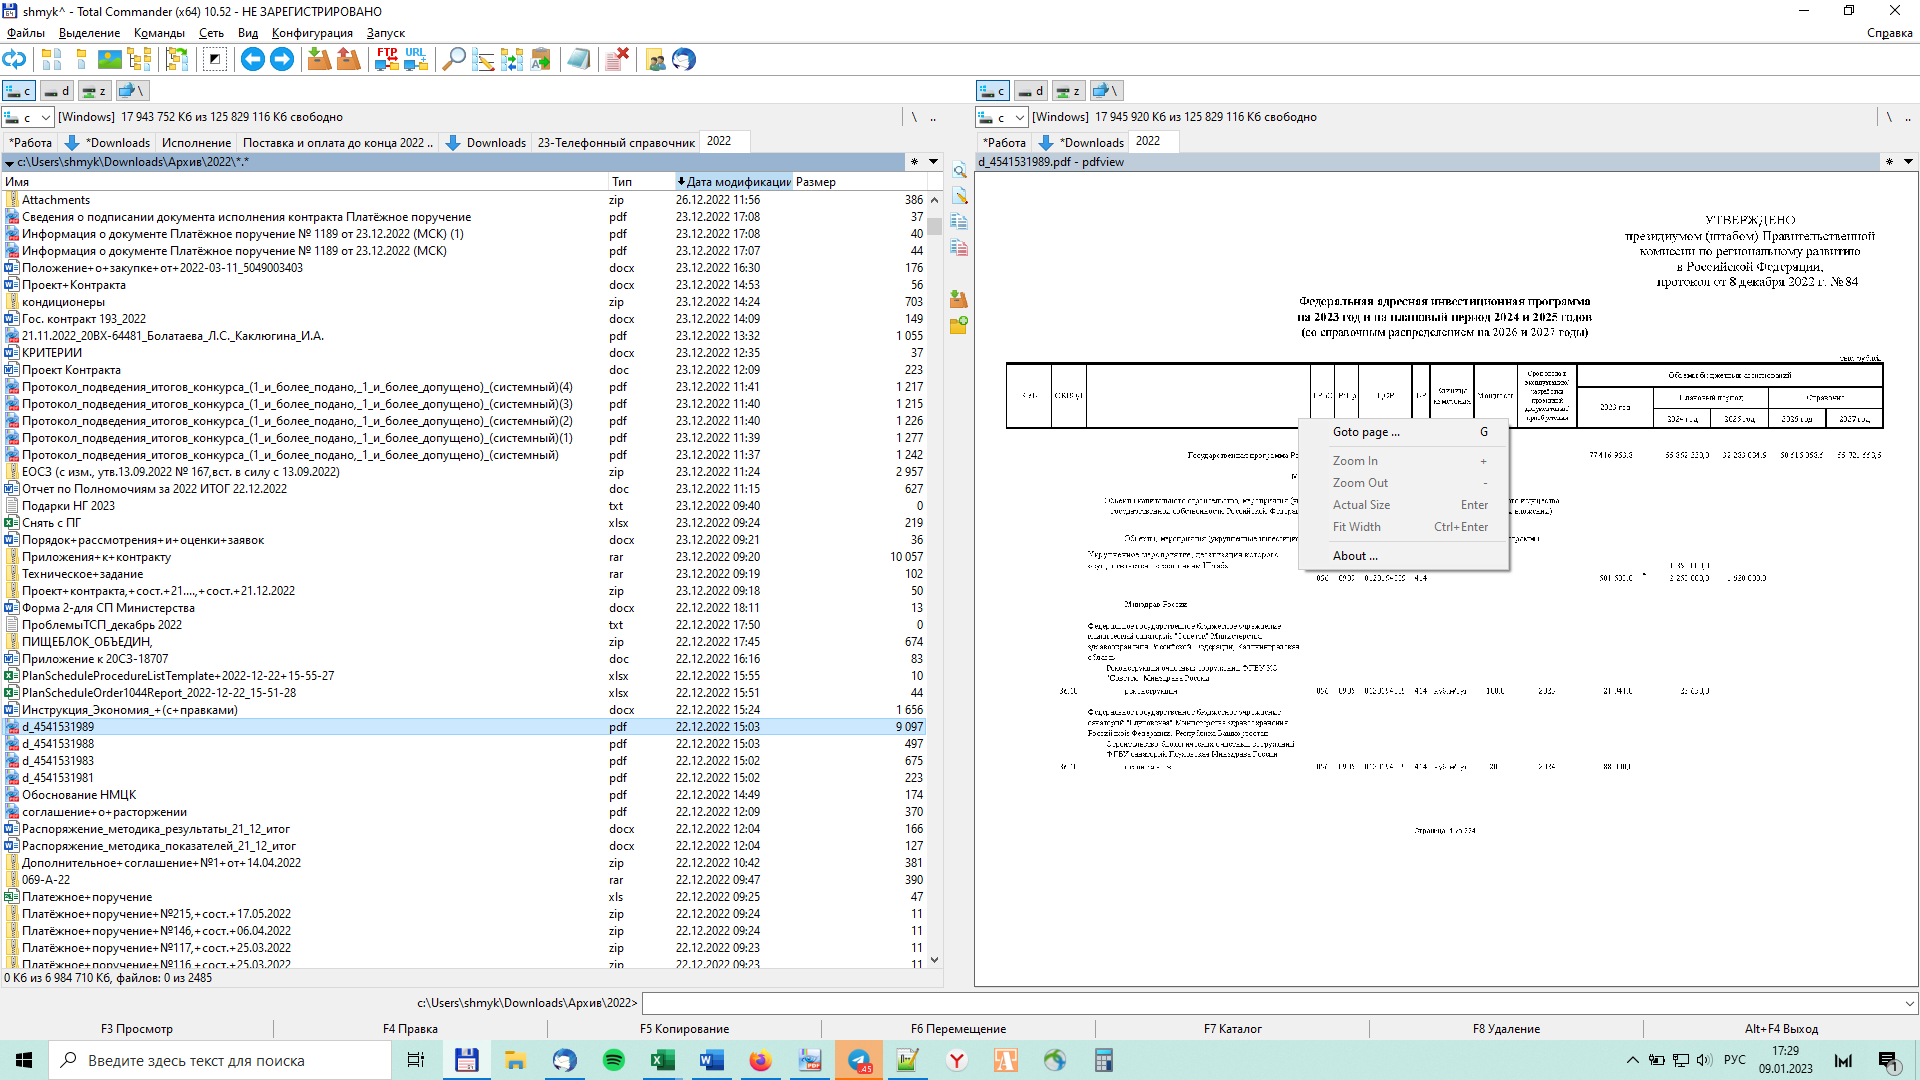Open the Конфигурация menu

click(312, 33)
